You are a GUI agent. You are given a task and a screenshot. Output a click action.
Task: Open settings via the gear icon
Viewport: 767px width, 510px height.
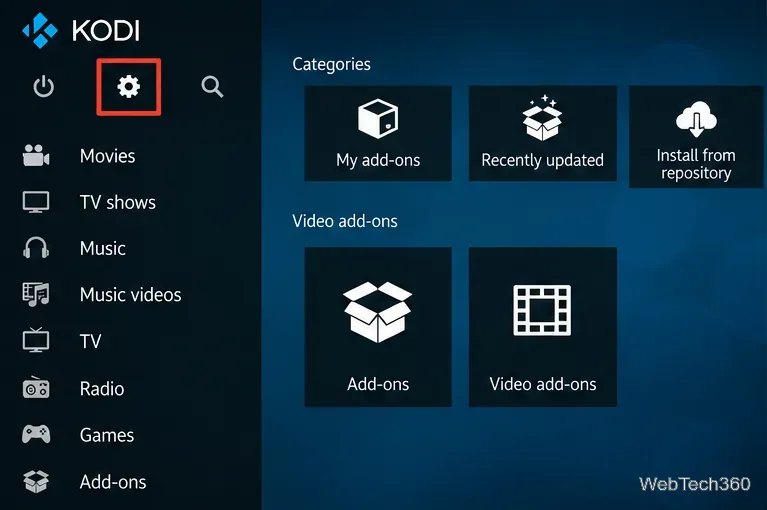(129, 87)
